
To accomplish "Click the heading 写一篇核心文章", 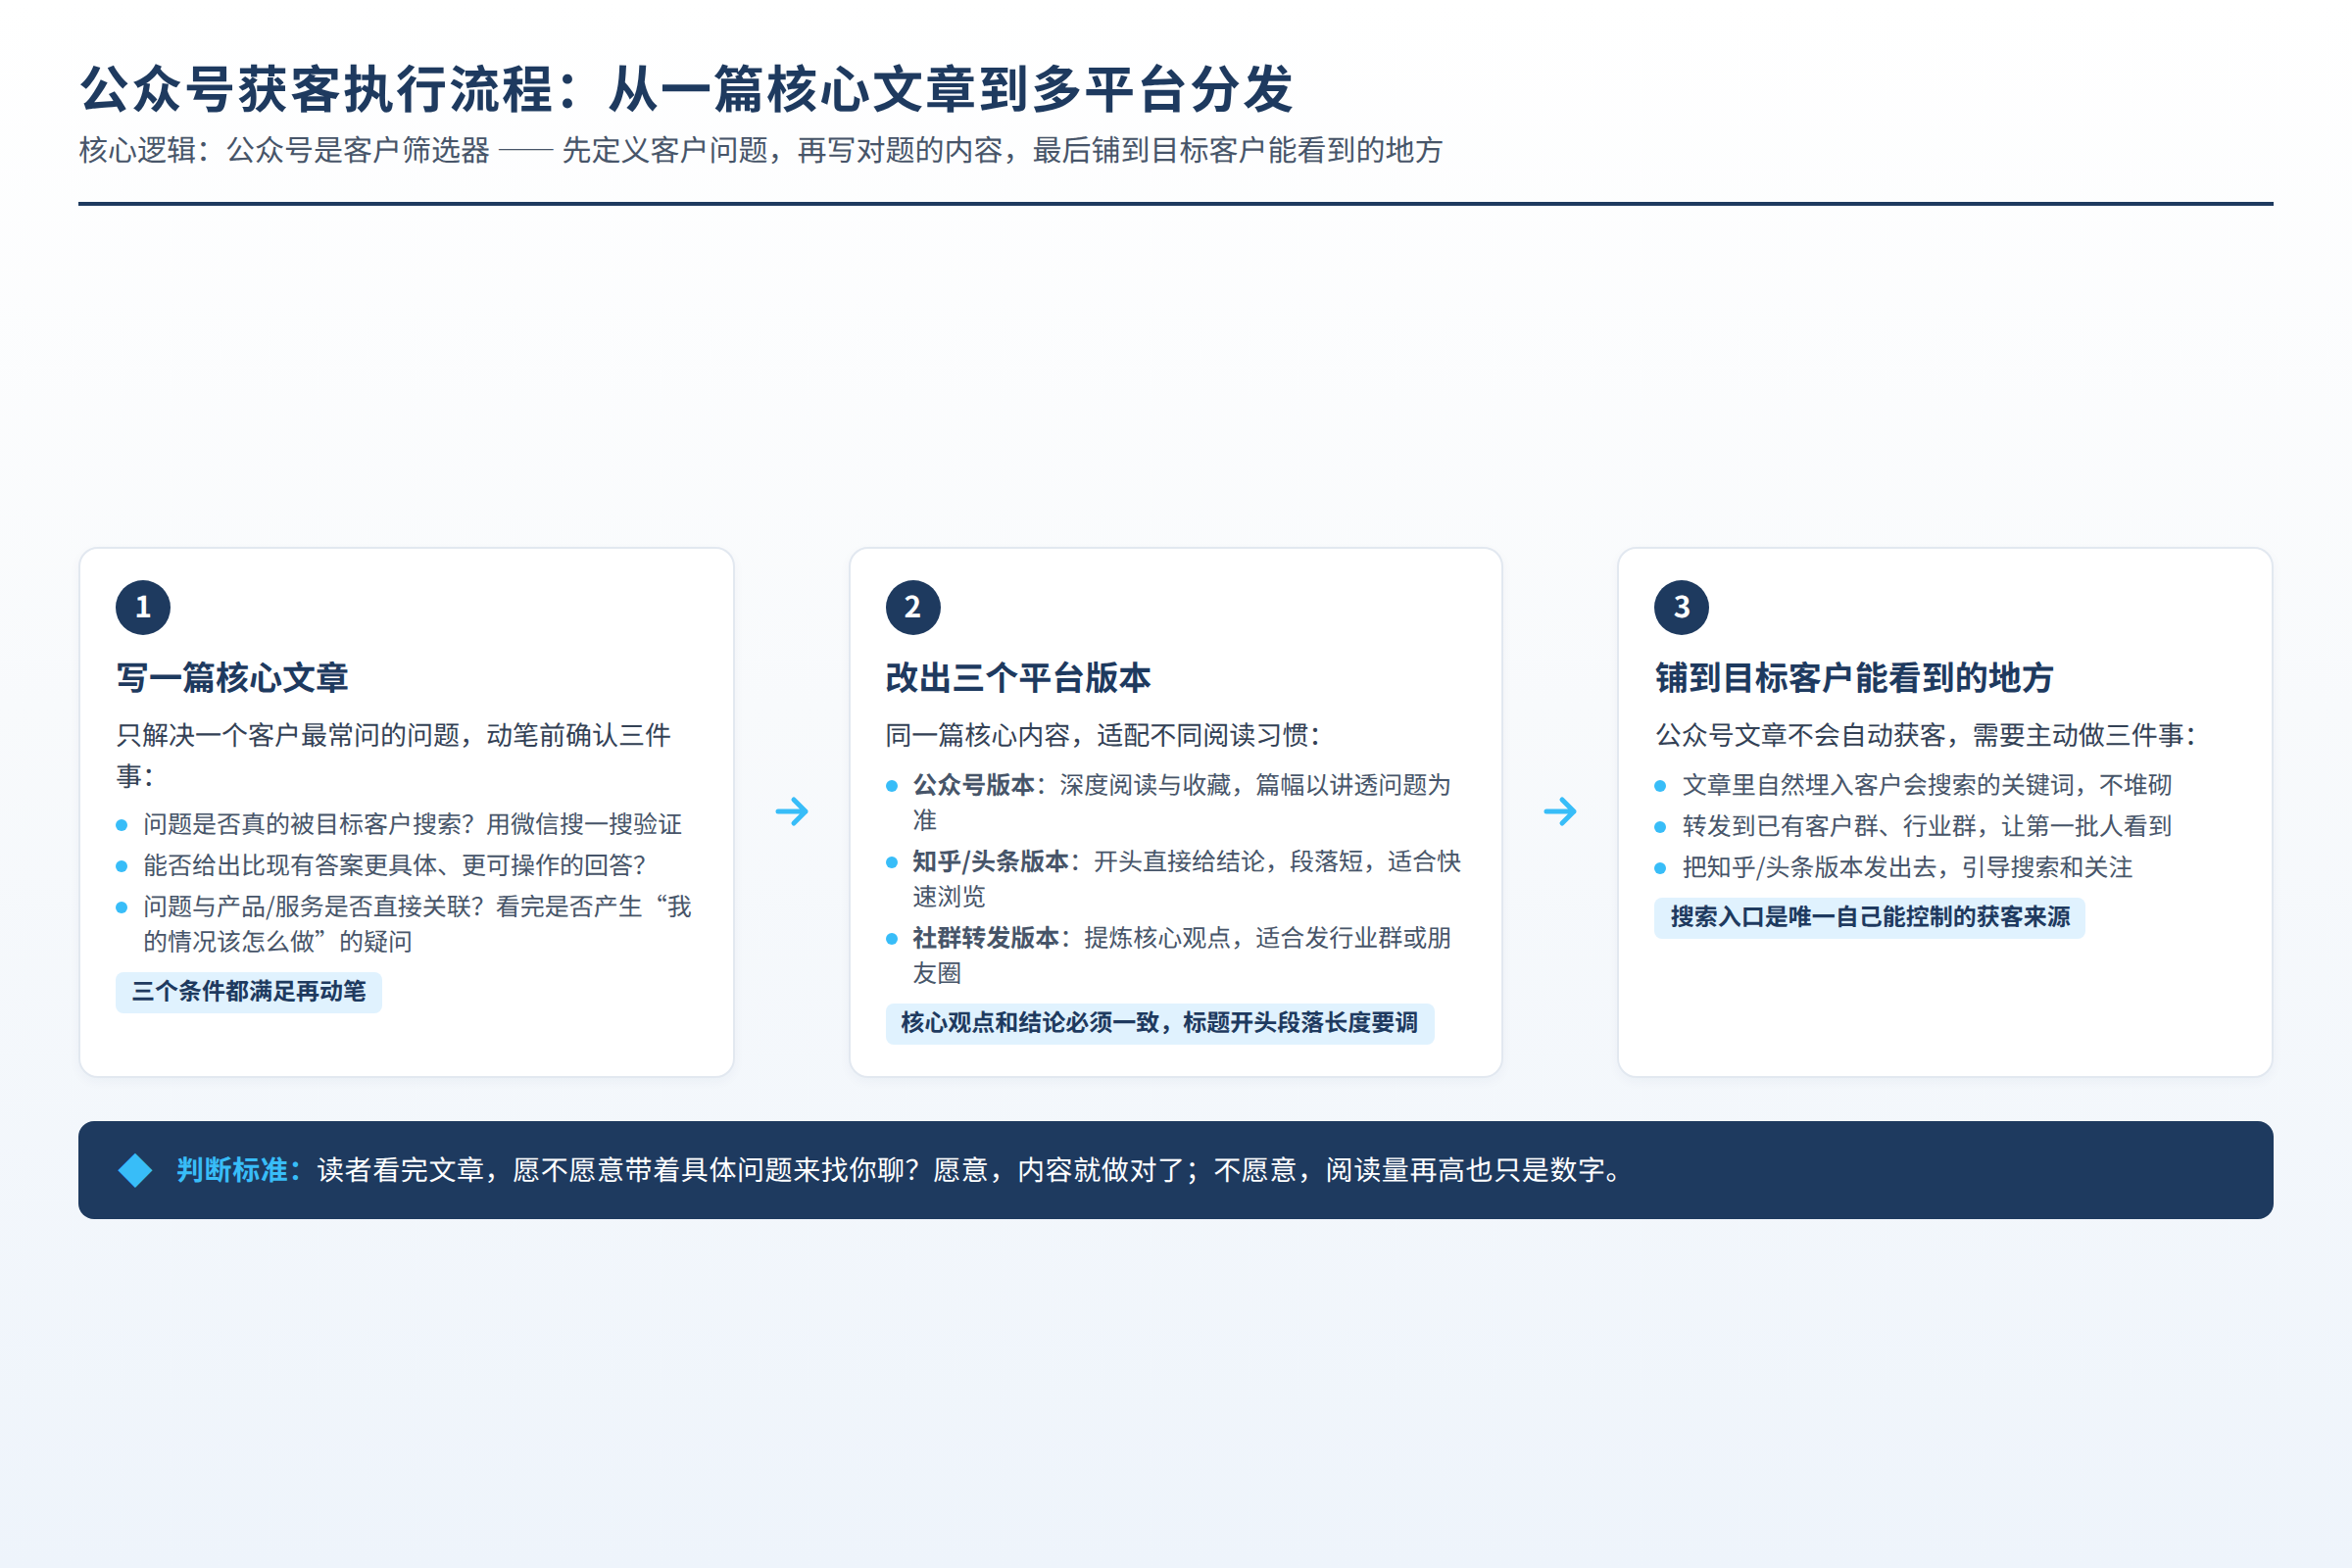I will pyautogui.click(x=232, y=678).
